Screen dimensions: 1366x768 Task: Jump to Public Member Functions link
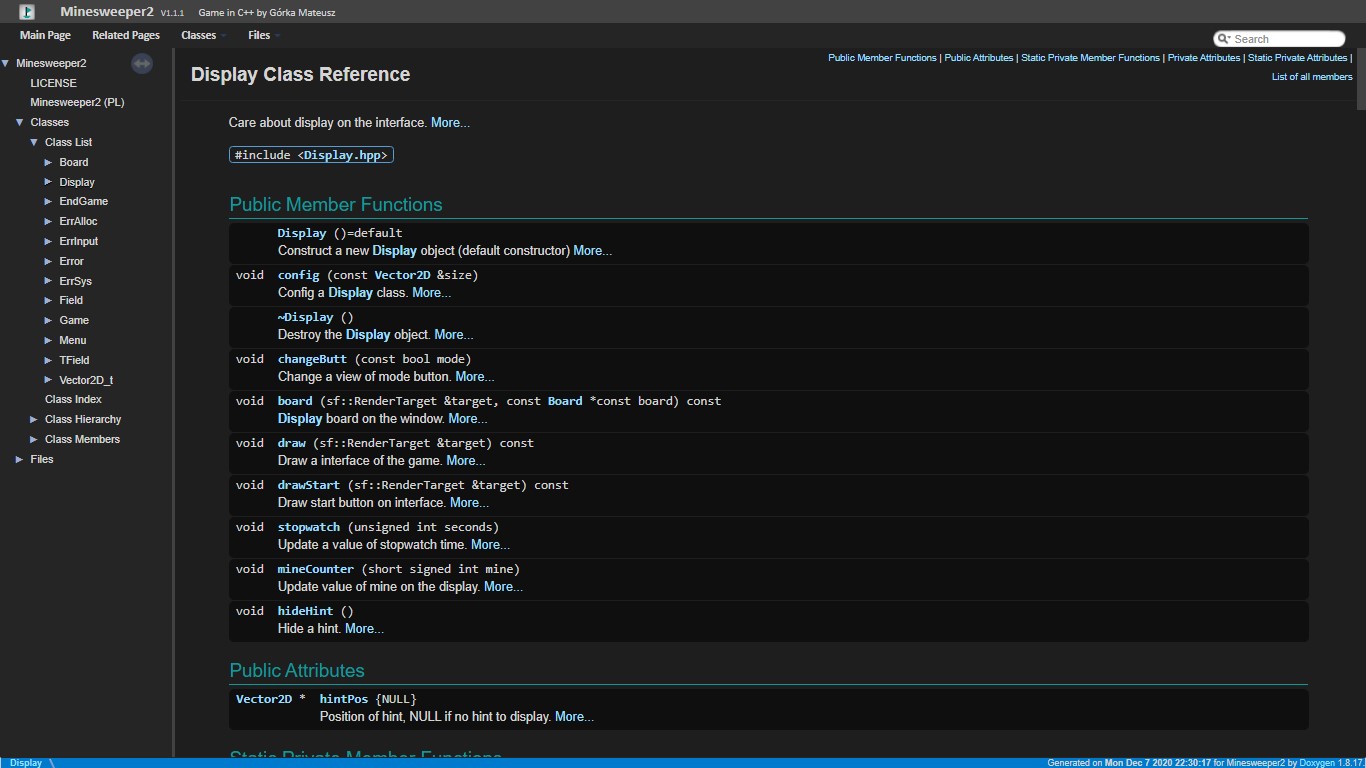point(882,58)
